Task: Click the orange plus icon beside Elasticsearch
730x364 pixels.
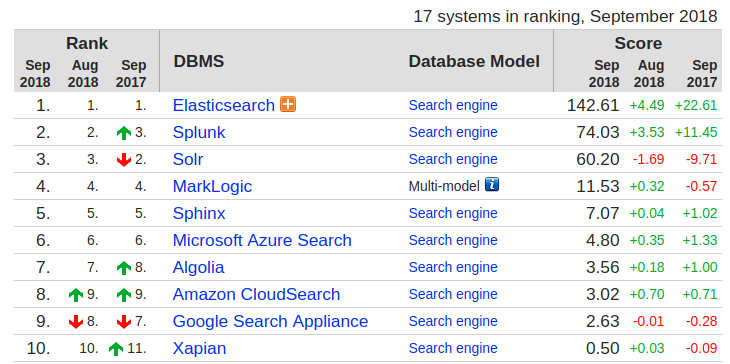Action: pos(288,104)
